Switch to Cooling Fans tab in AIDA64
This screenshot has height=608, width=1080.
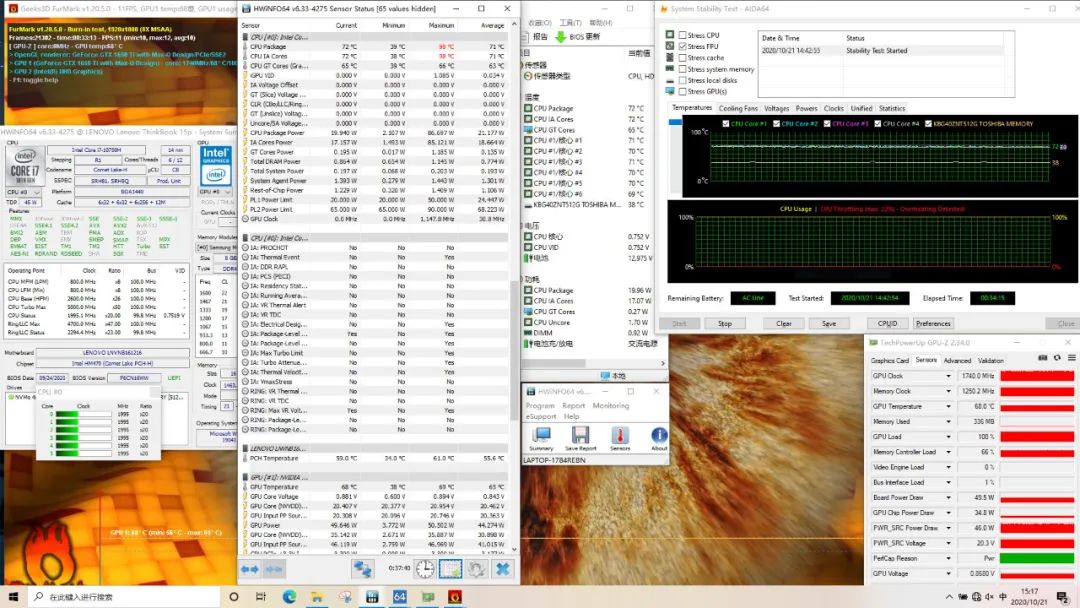click(x=738, y=108)
